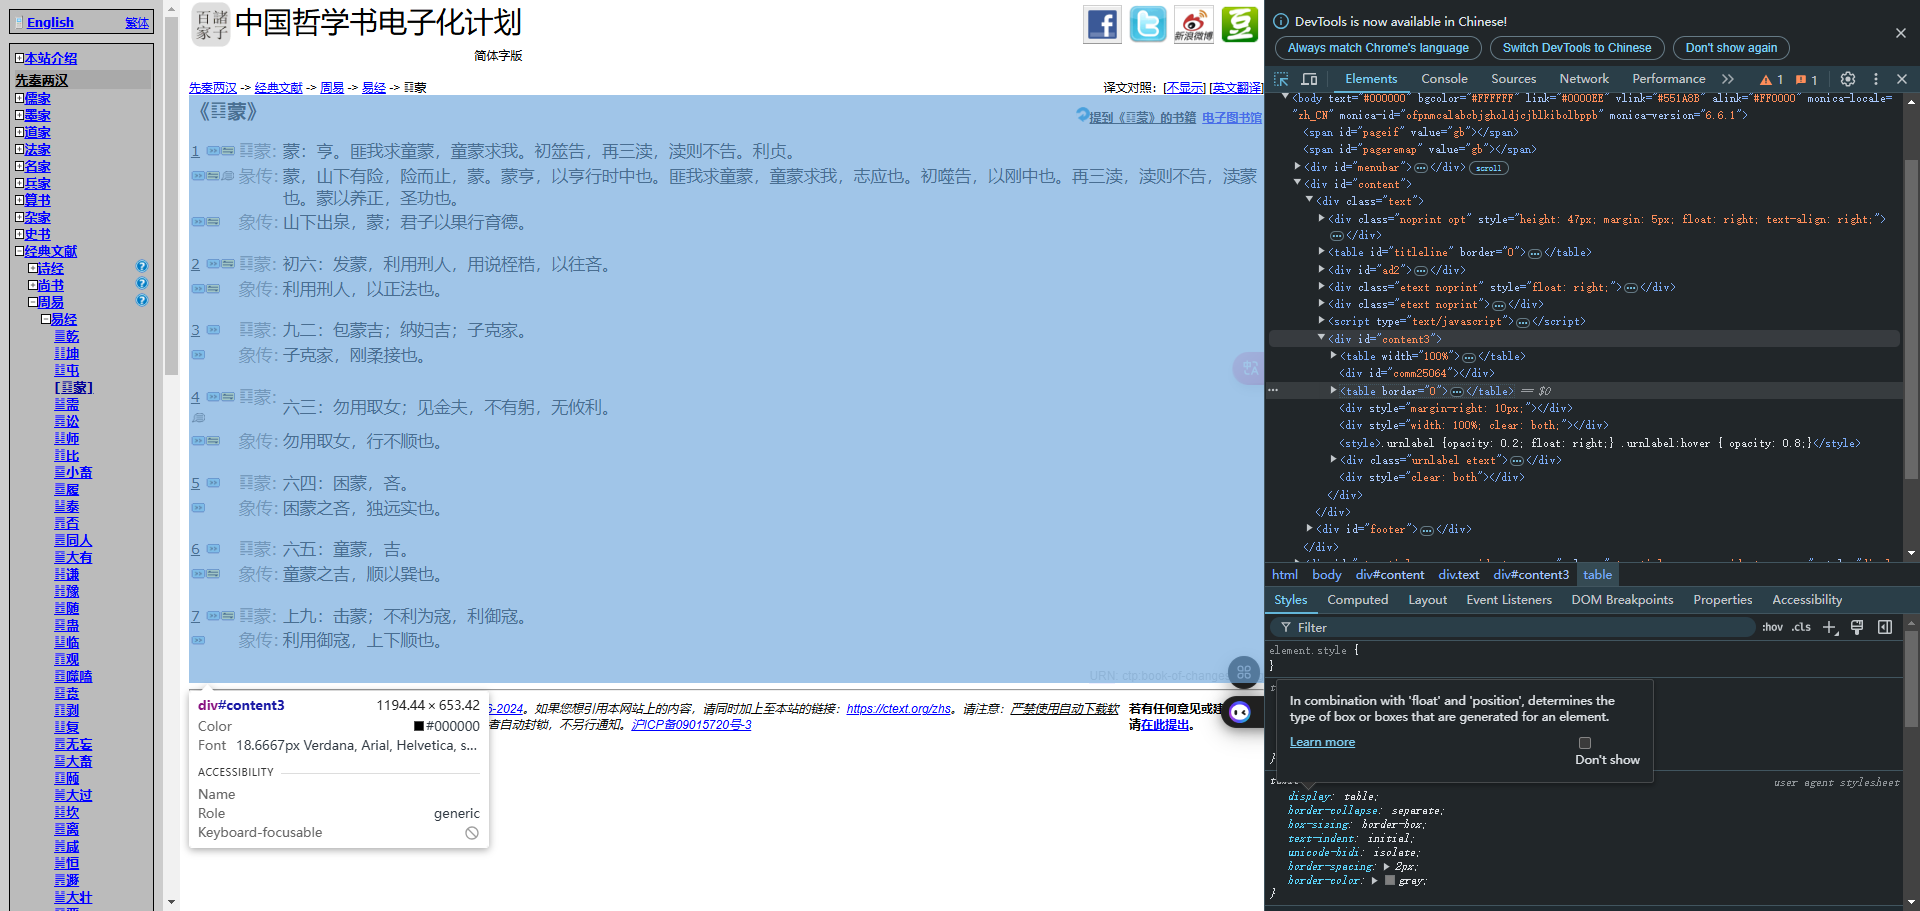Open the Twitter share icon
This screenshot has height=911, width=1920.
click(1148, 24)
